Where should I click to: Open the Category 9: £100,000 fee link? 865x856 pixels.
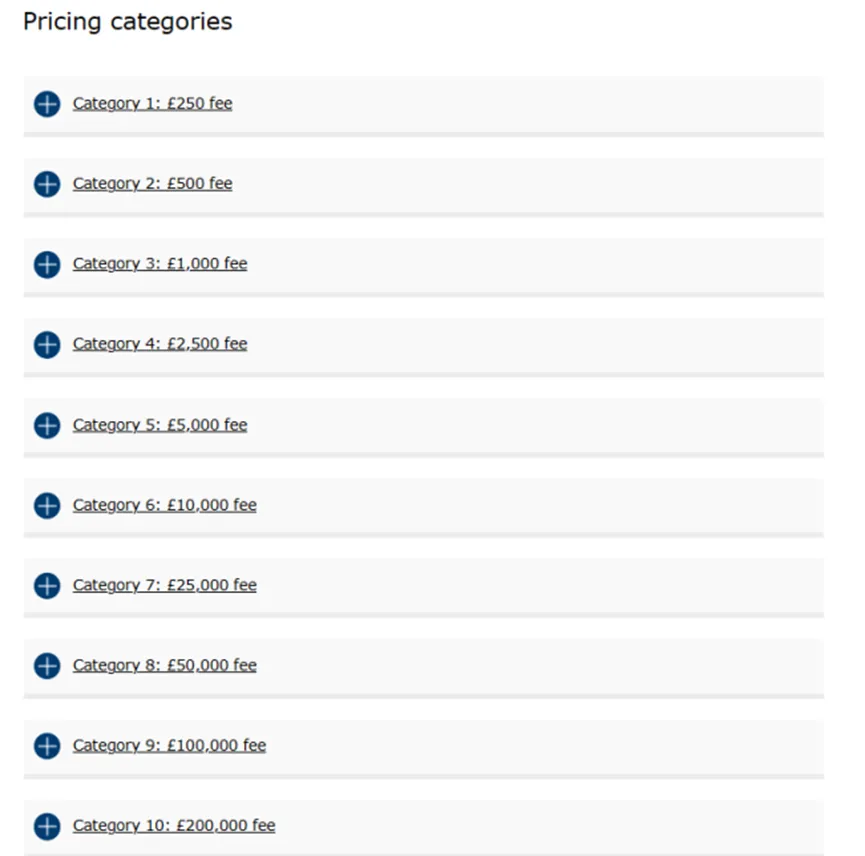[x=169, y=745]
